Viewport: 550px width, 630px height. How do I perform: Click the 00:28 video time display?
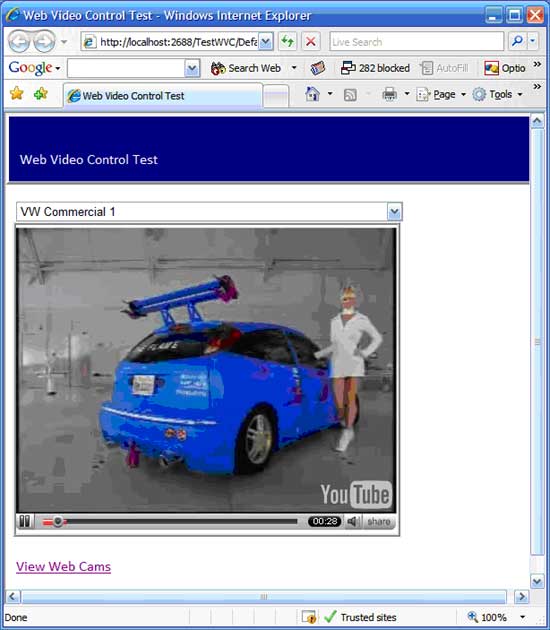(x=325, y=522)
